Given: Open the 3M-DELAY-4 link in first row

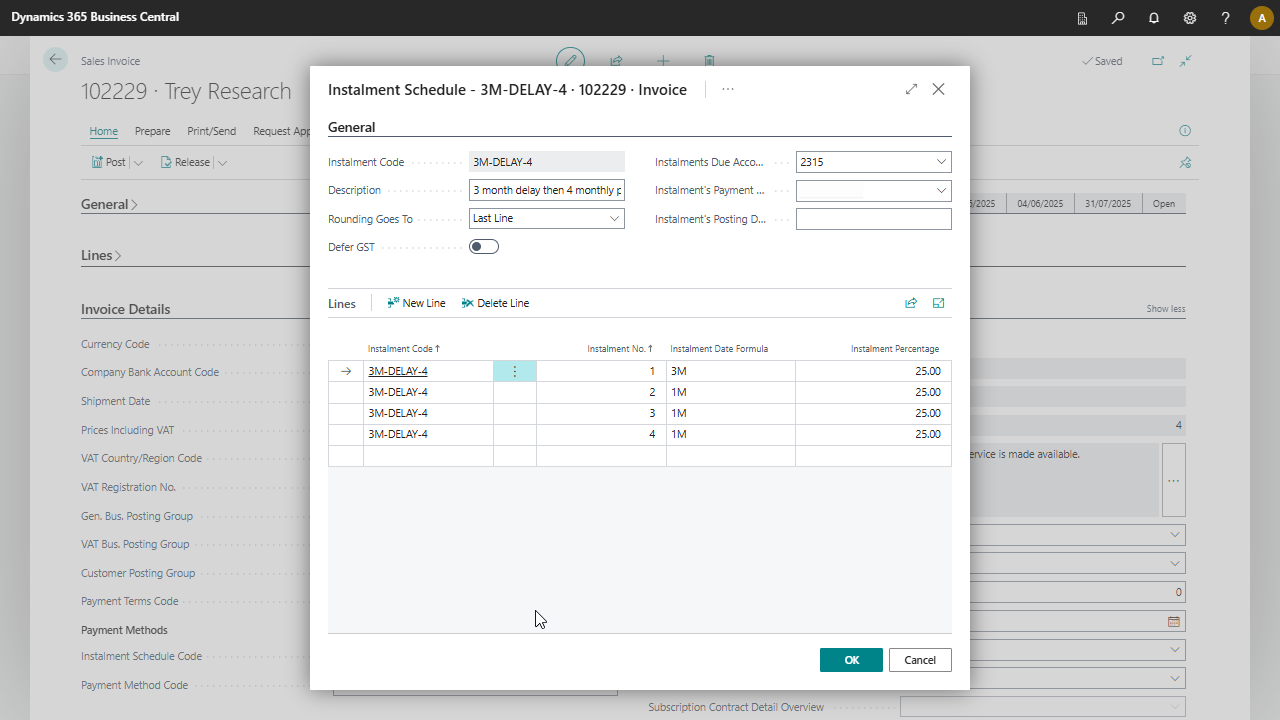Looking at the screenshot, I should pyautogui.click(x=398, y=371).
